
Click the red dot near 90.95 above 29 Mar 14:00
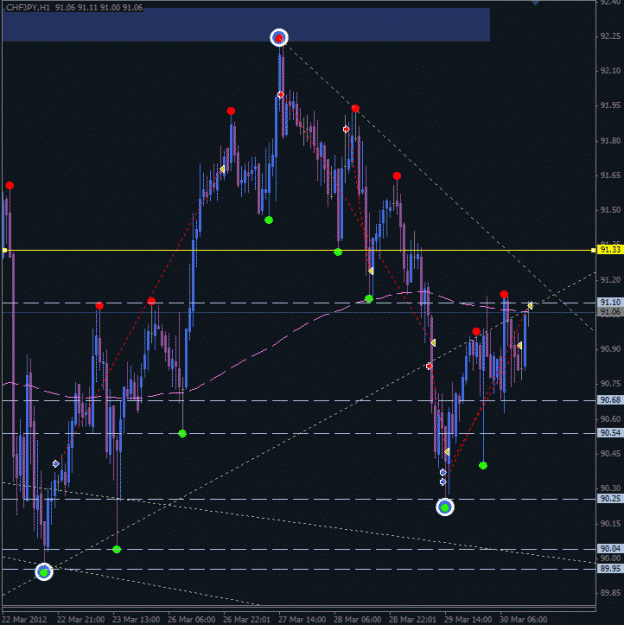tap(476, 332)
